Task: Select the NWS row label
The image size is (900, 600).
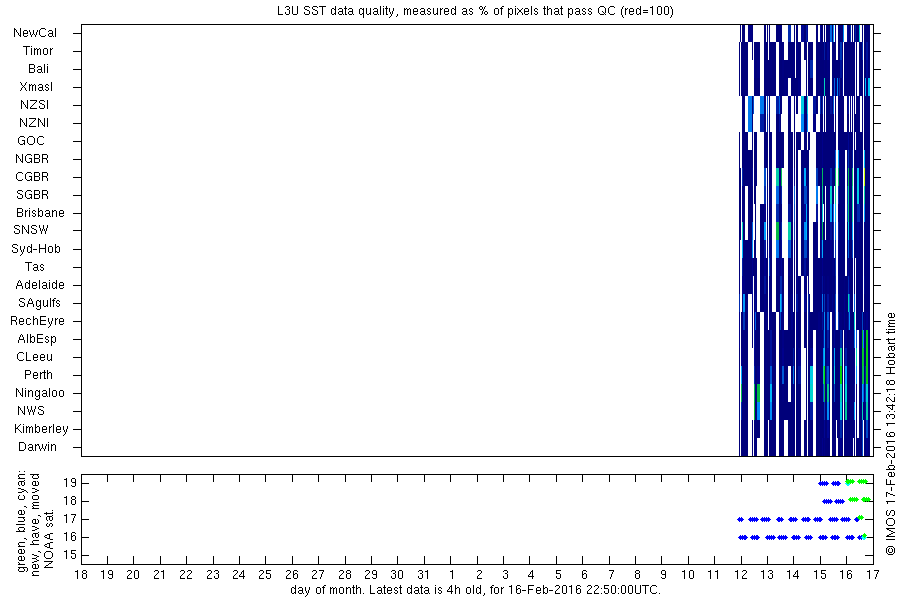Action: click(x=31, y=411)
